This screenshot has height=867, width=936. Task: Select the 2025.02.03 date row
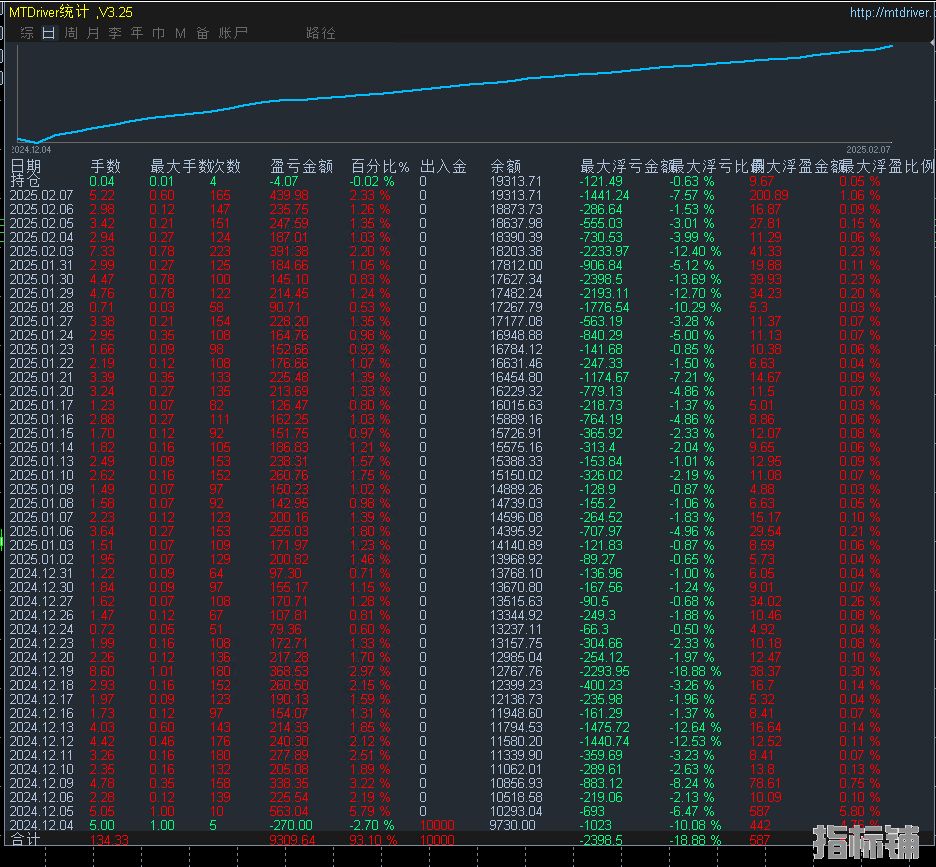pyautogui.click(x=41, y=251)
